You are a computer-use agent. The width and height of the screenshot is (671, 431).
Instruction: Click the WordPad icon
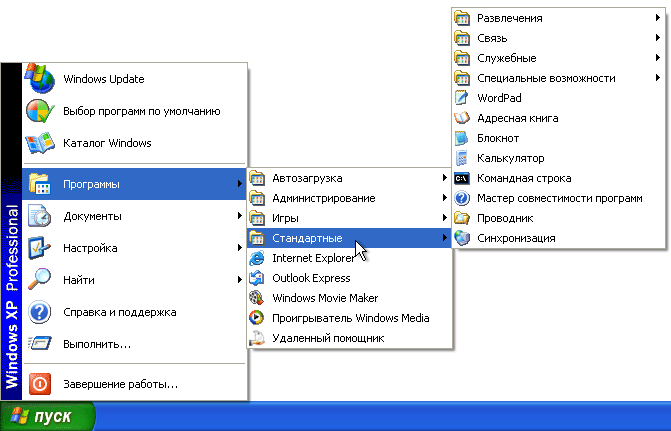[461, 98]
